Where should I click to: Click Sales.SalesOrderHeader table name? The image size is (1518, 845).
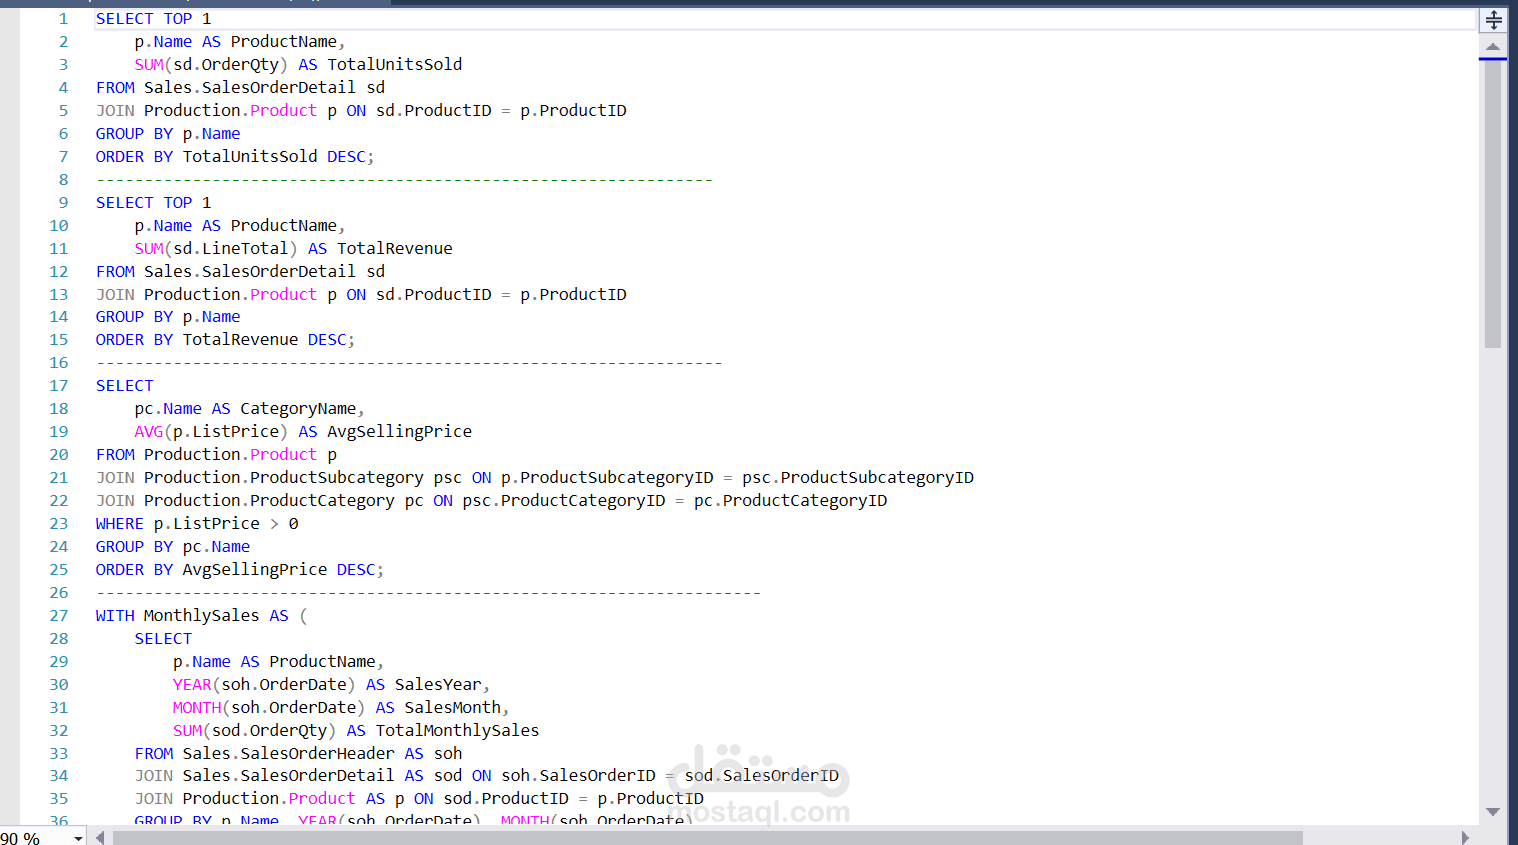click(289, 754)
